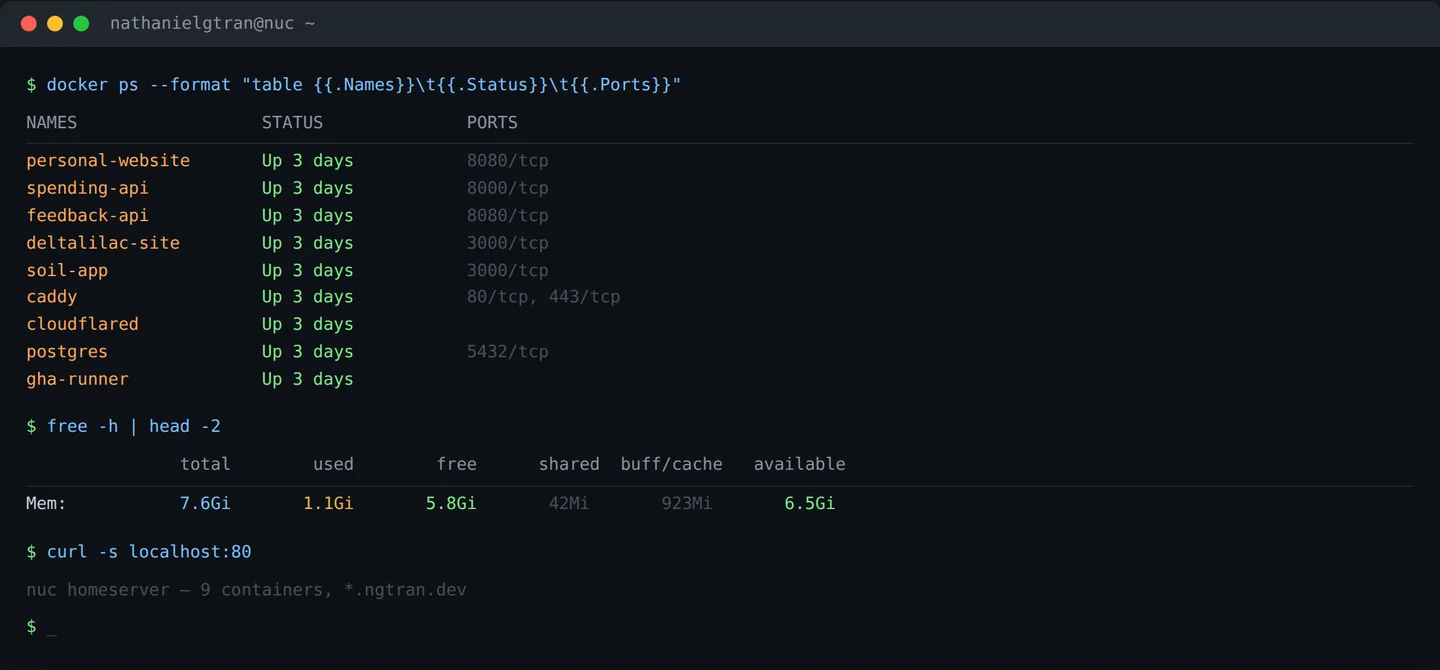Click the 42Mi shared memory value
The image size is (1440, 670).
(x=569, y=503)
